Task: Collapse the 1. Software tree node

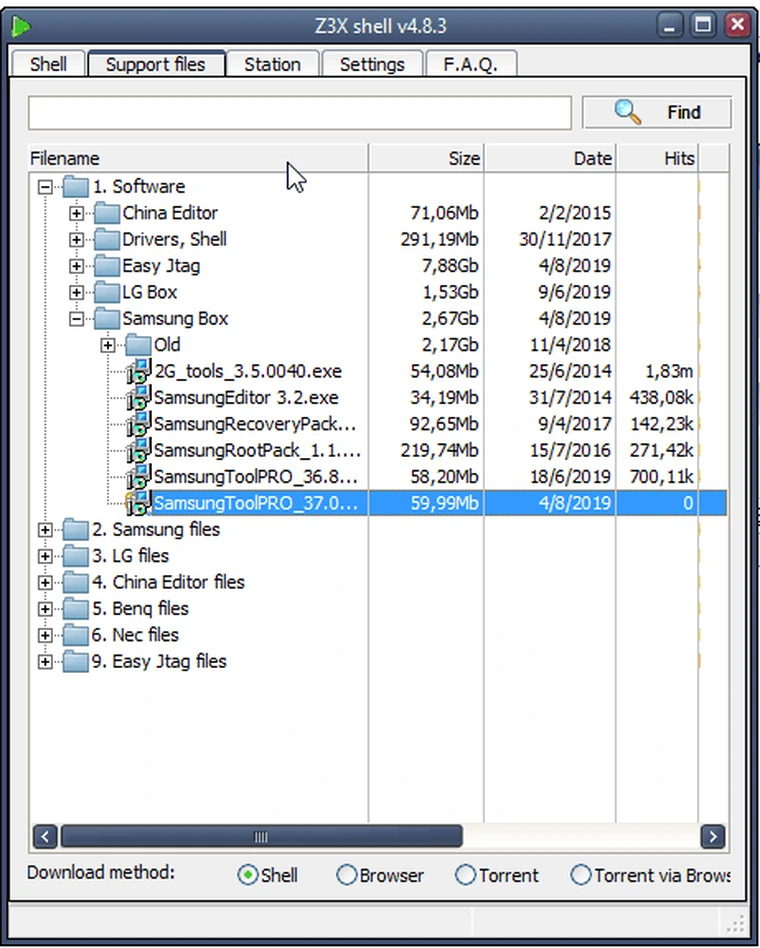Action: point(45,187)
